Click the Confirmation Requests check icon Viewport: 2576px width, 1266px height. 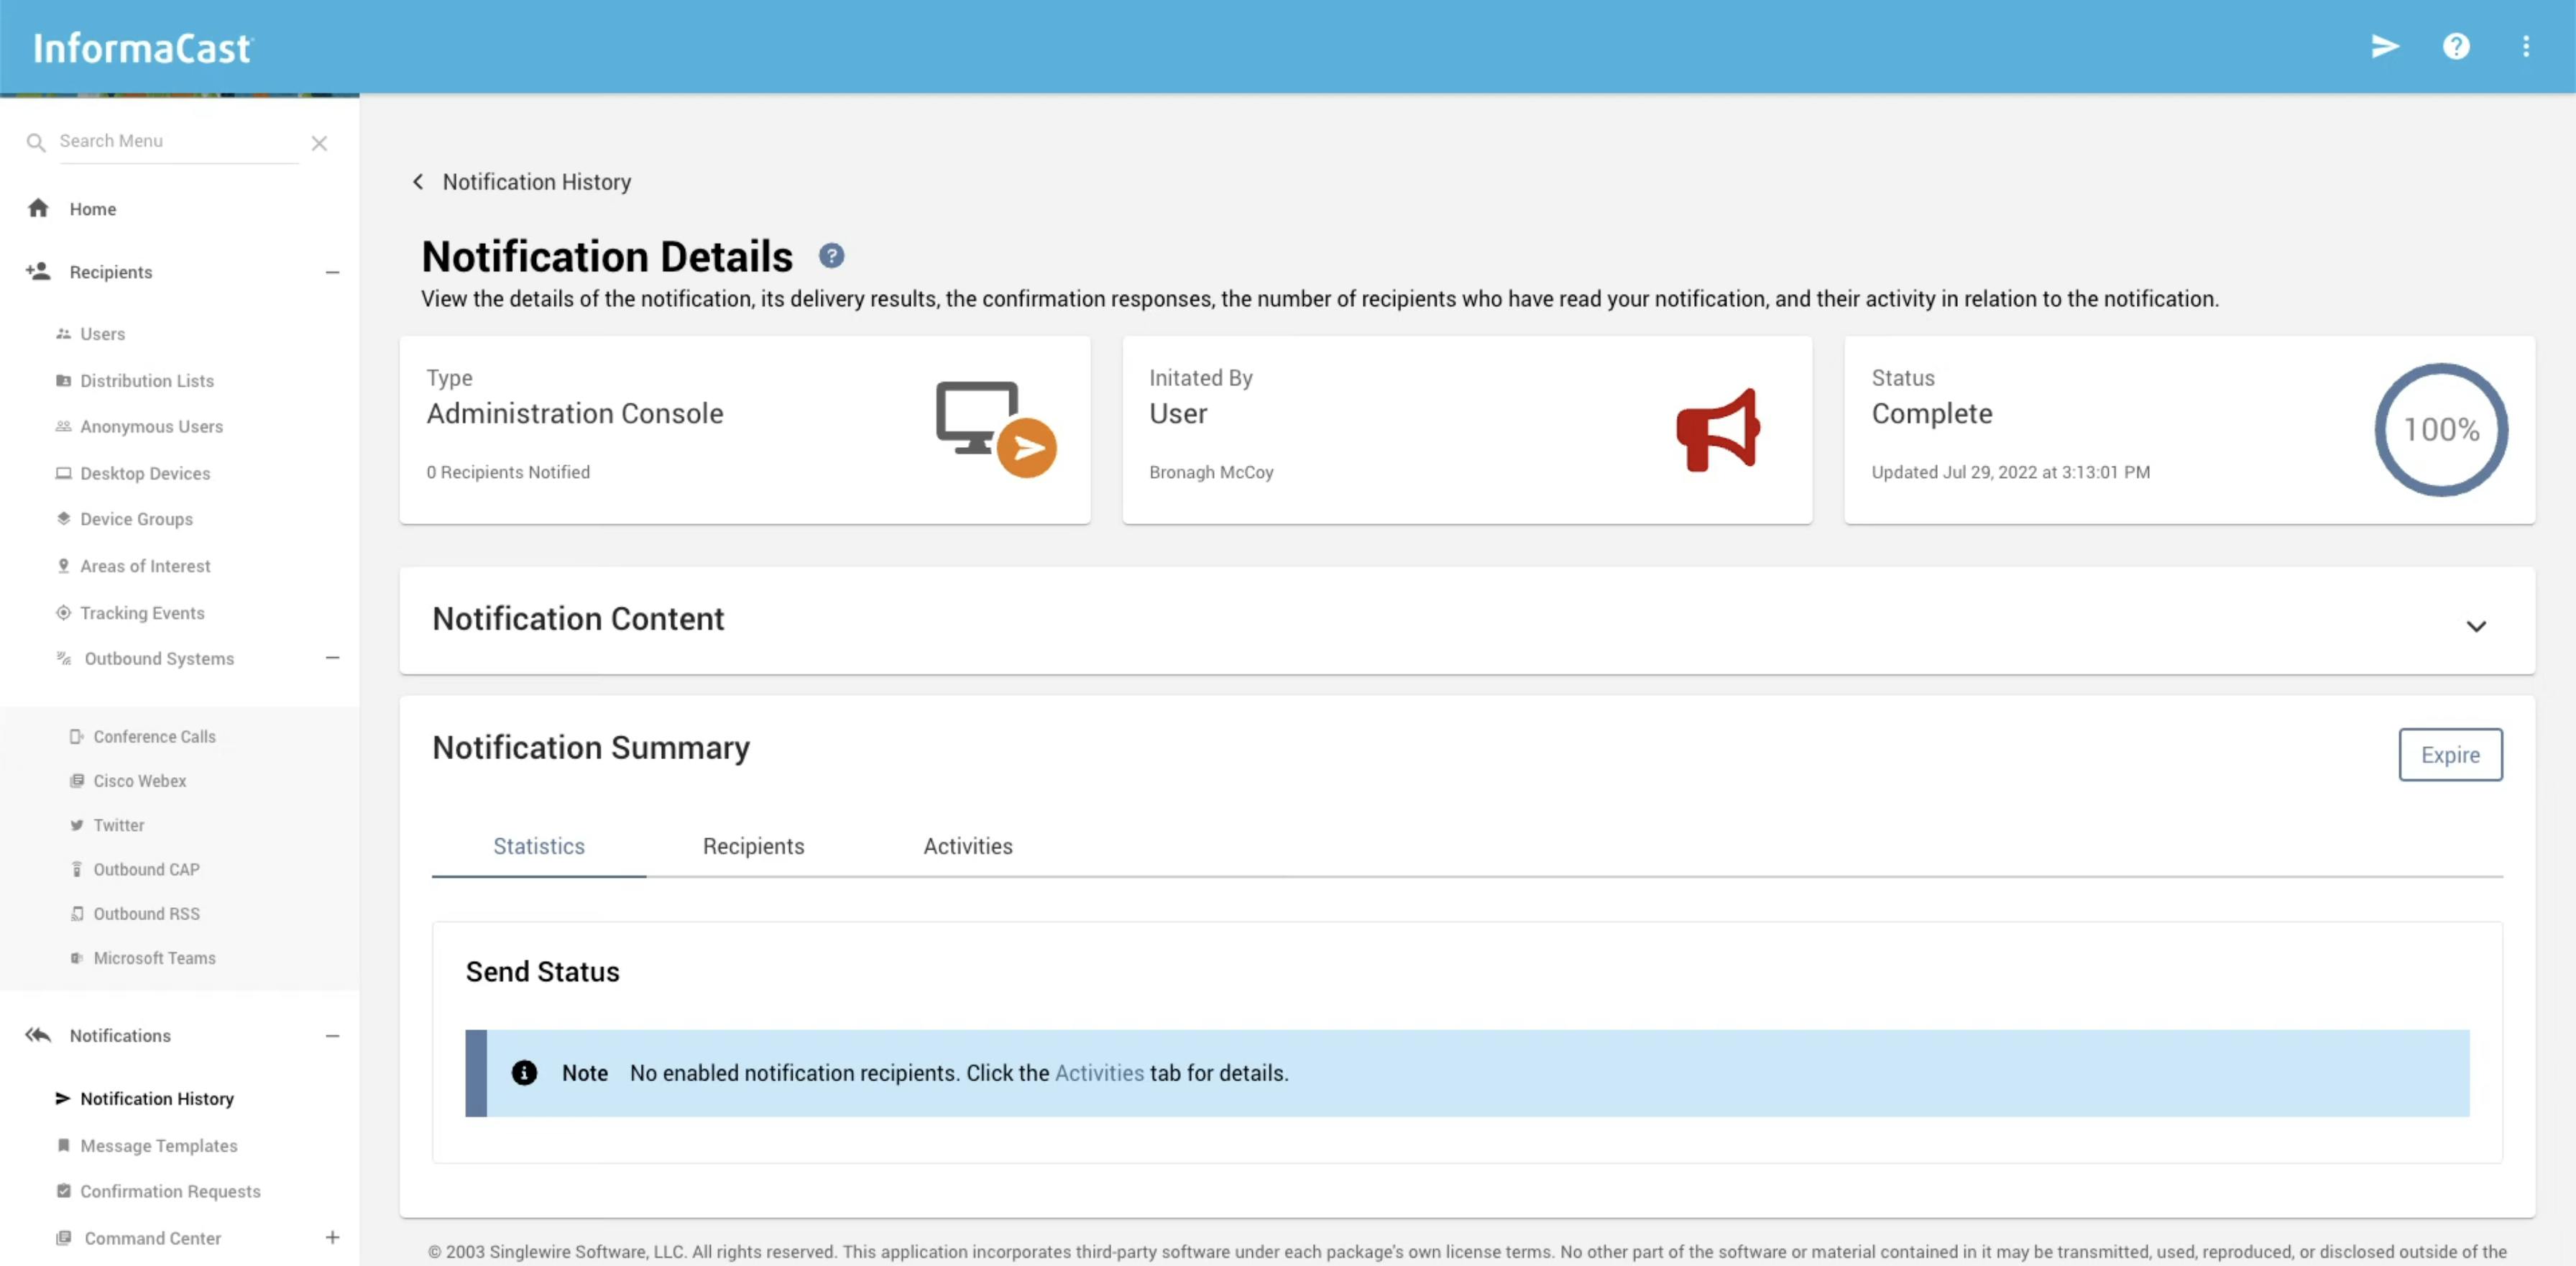click(63, 1190)
